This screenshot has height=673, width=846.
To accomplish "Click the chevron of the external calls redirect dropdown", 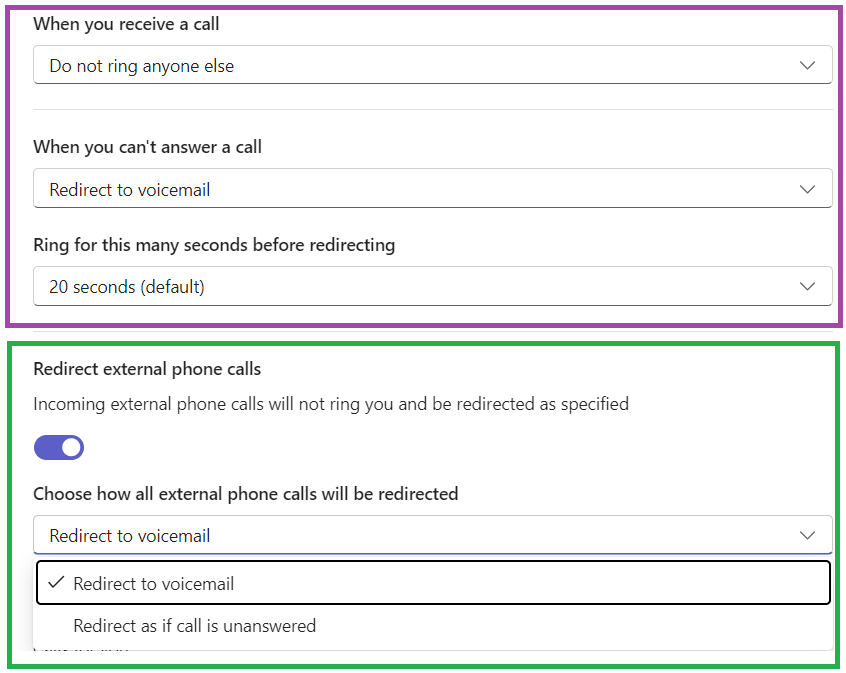I will pos(808,535).
